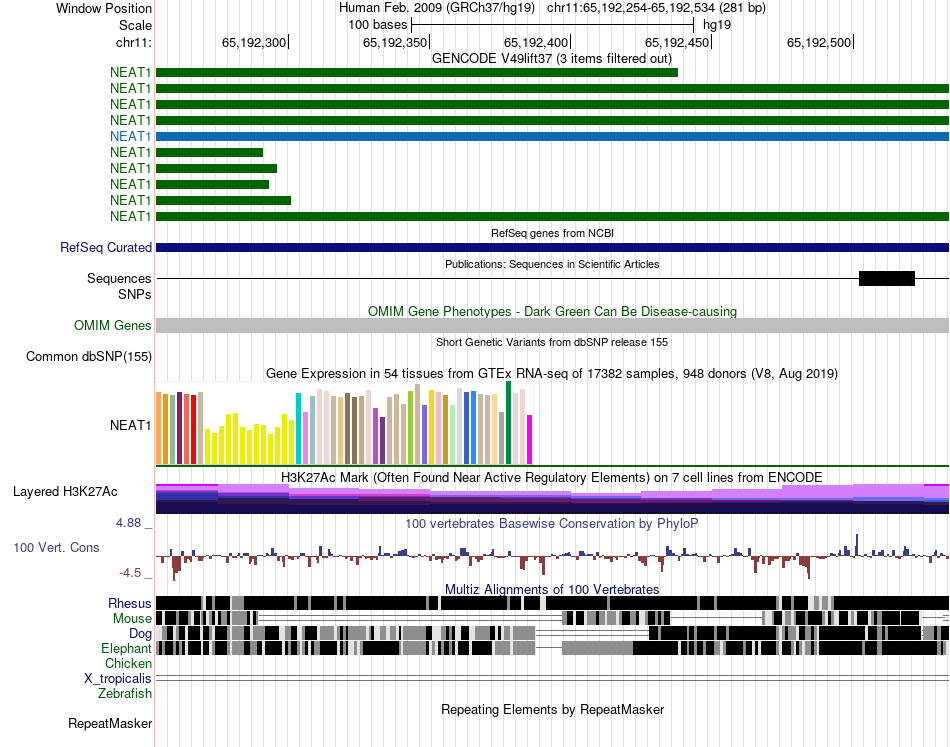Open the GENCODE V49lift37 track title

552,59
